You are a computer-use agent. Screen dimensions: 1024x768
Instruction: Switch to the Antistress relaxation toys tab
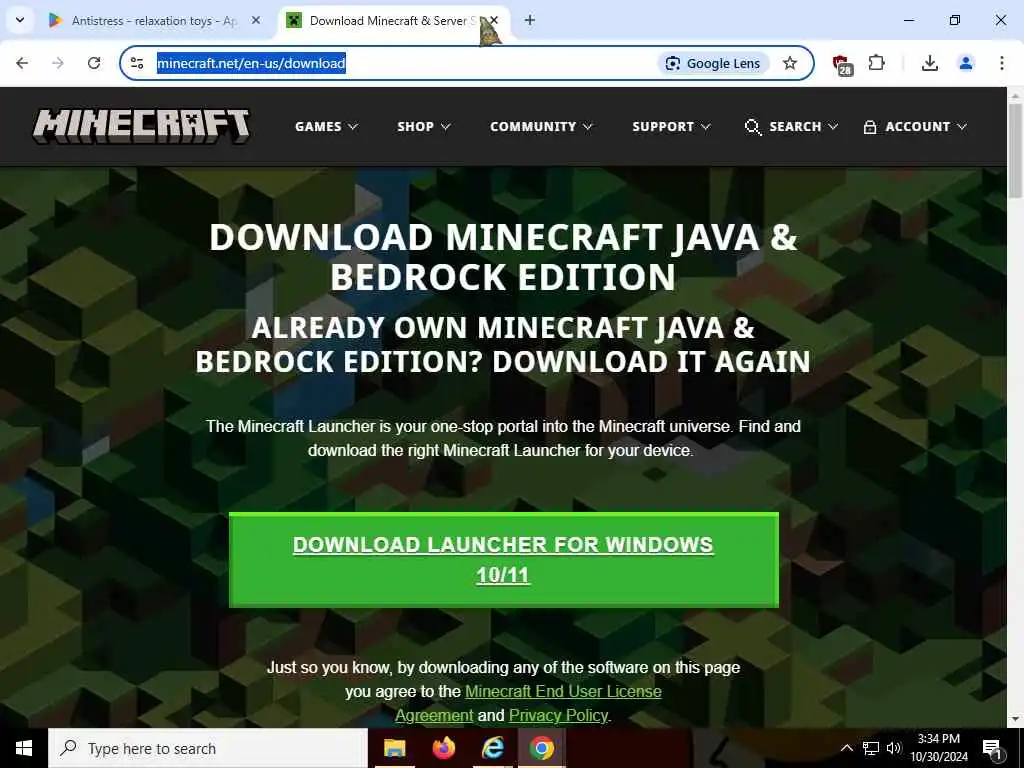[x=153, y=20]
